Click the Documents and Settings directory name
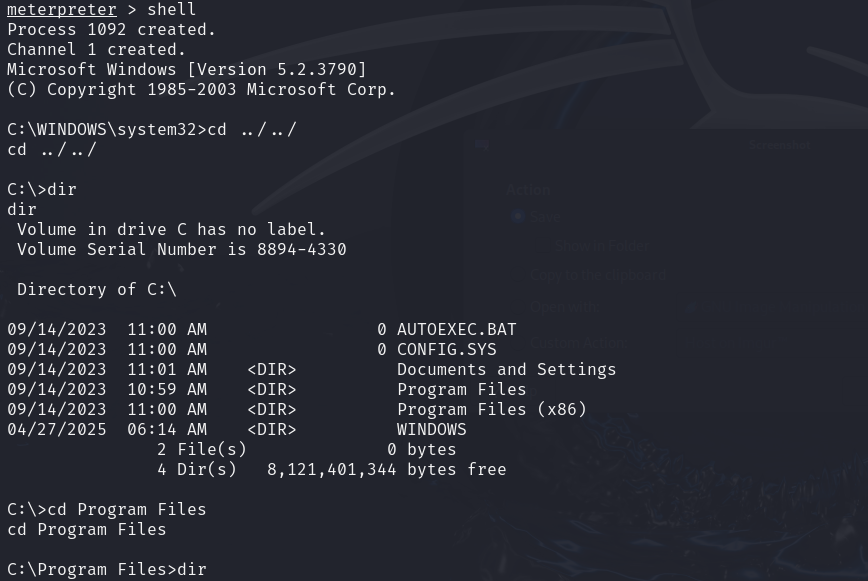Image resolution: width=868 pixels, height=581 pixels. 507,370
